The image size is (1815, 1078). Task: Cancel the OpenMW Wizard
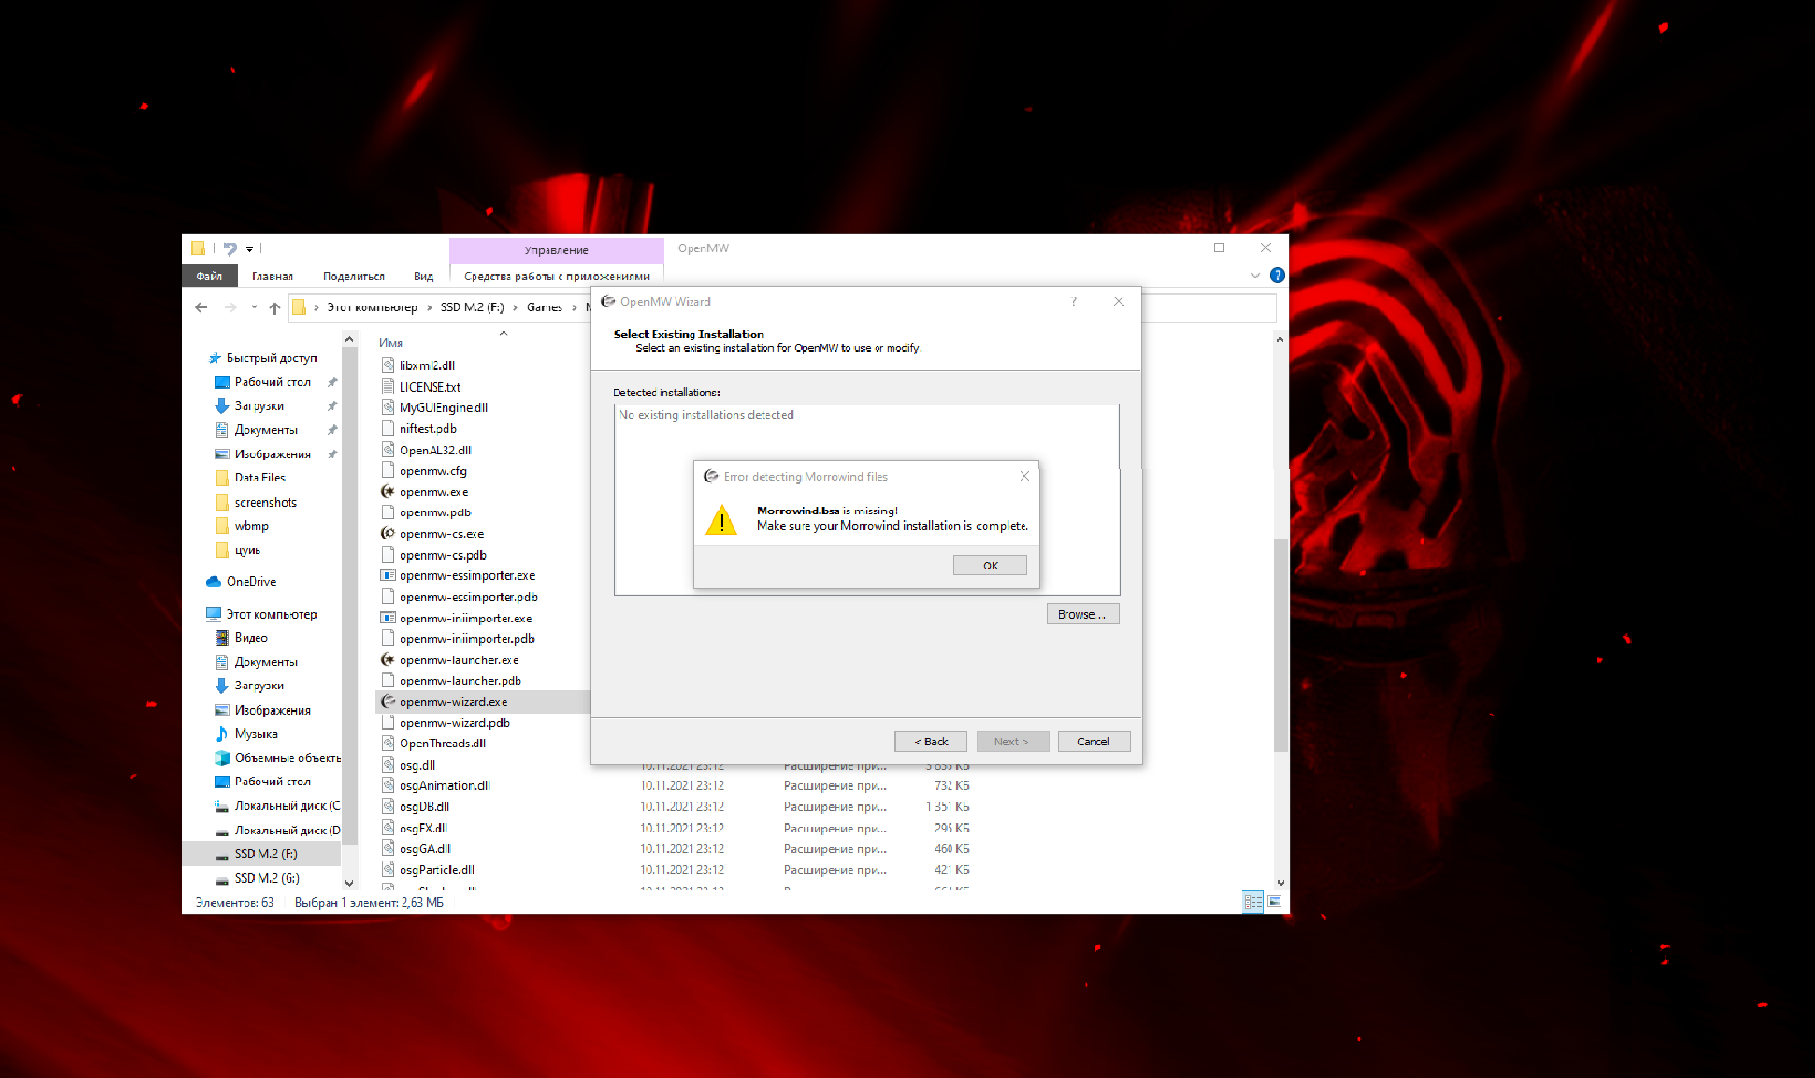click(1093, 741)
